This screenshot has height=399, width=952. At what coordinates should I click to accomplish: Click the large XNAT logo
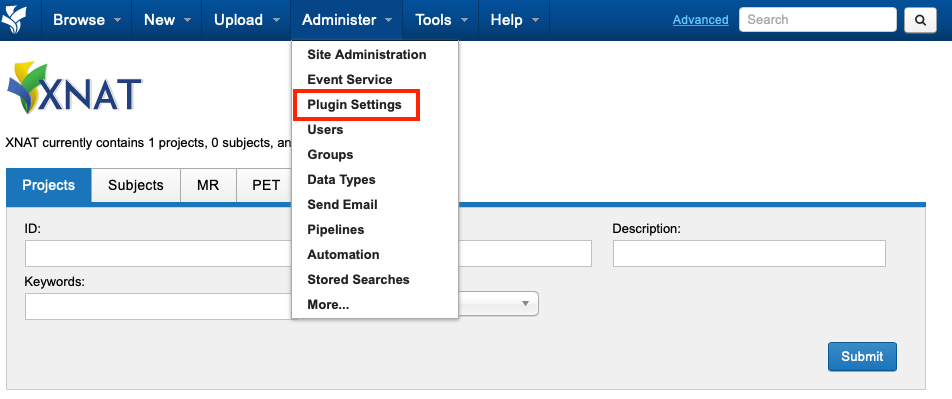(74, 88)
